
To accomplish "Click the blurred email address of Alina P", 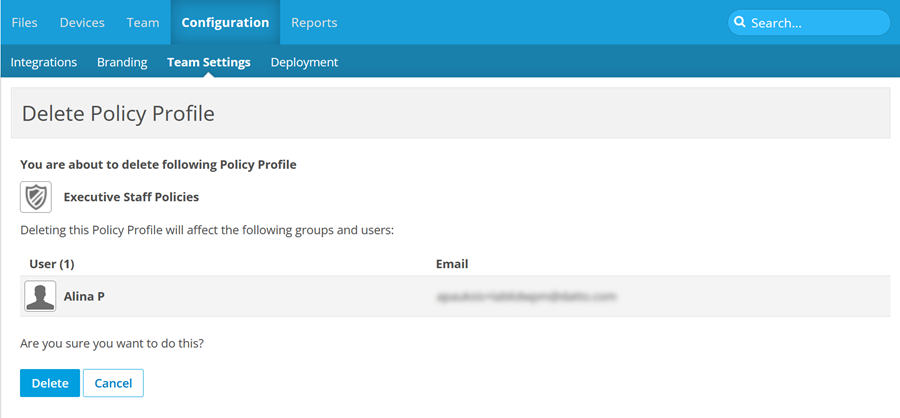I will (x=526, y=297).
